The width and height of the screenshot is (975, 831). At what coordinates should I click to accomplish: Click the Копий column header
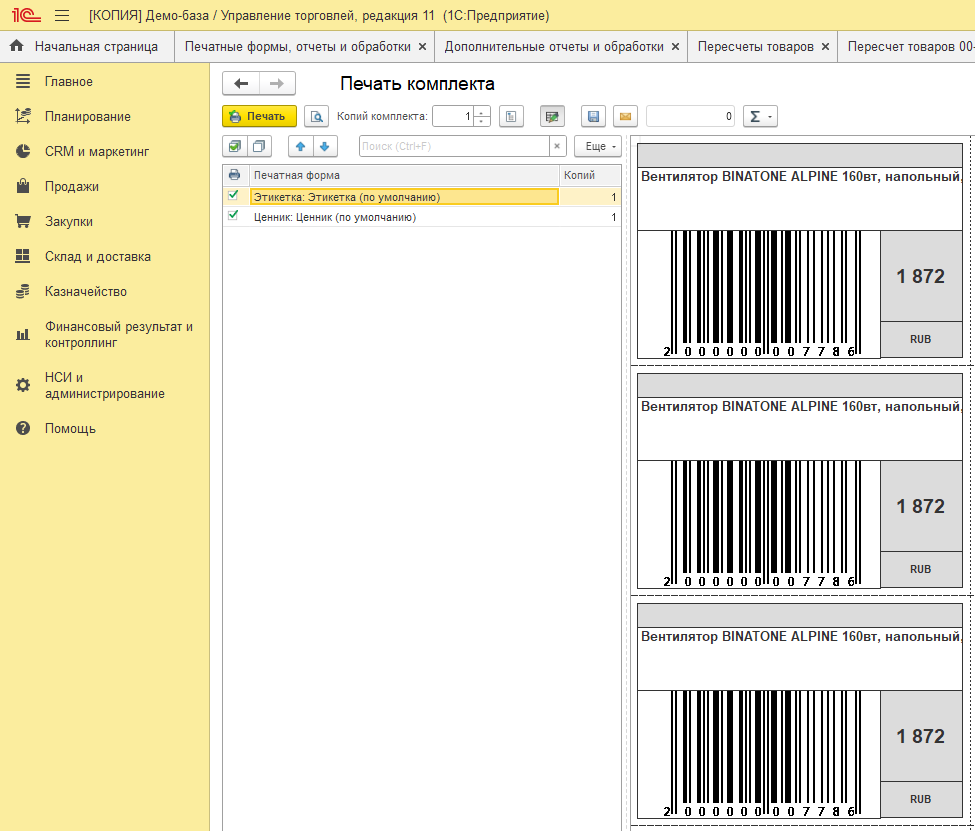[590, 175]
